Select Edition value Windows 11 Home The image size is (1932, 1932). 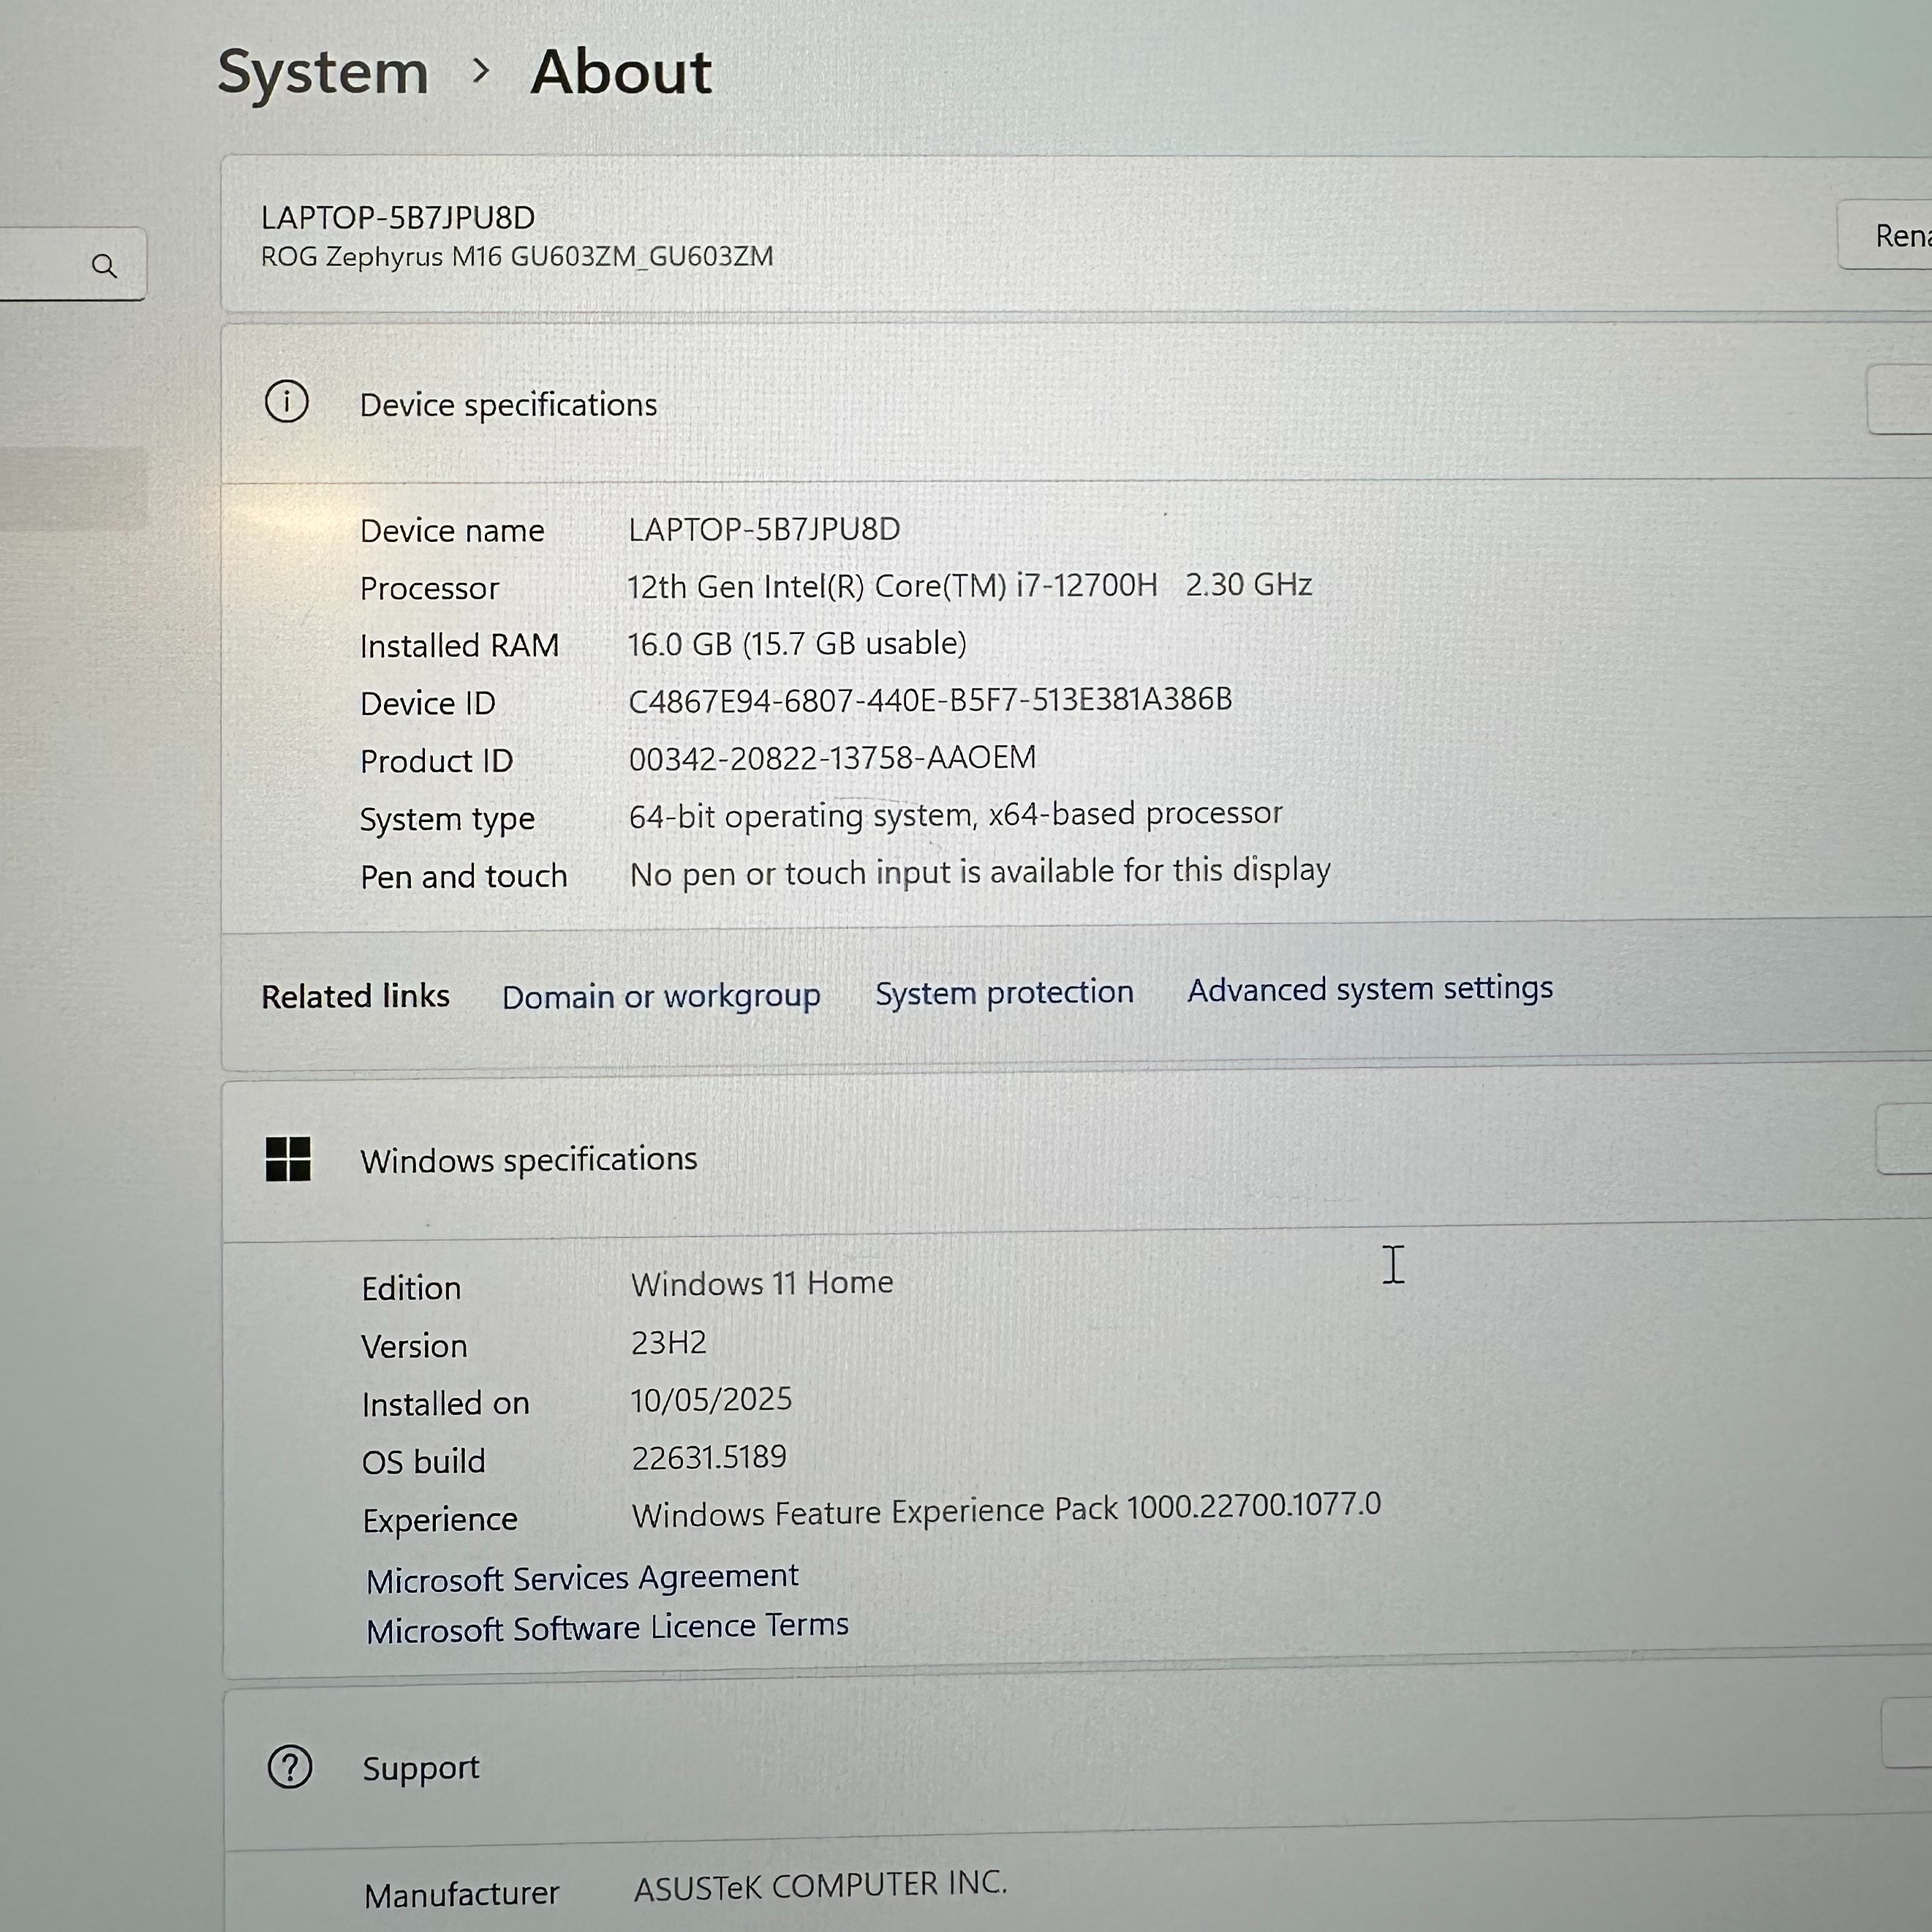762,1283
